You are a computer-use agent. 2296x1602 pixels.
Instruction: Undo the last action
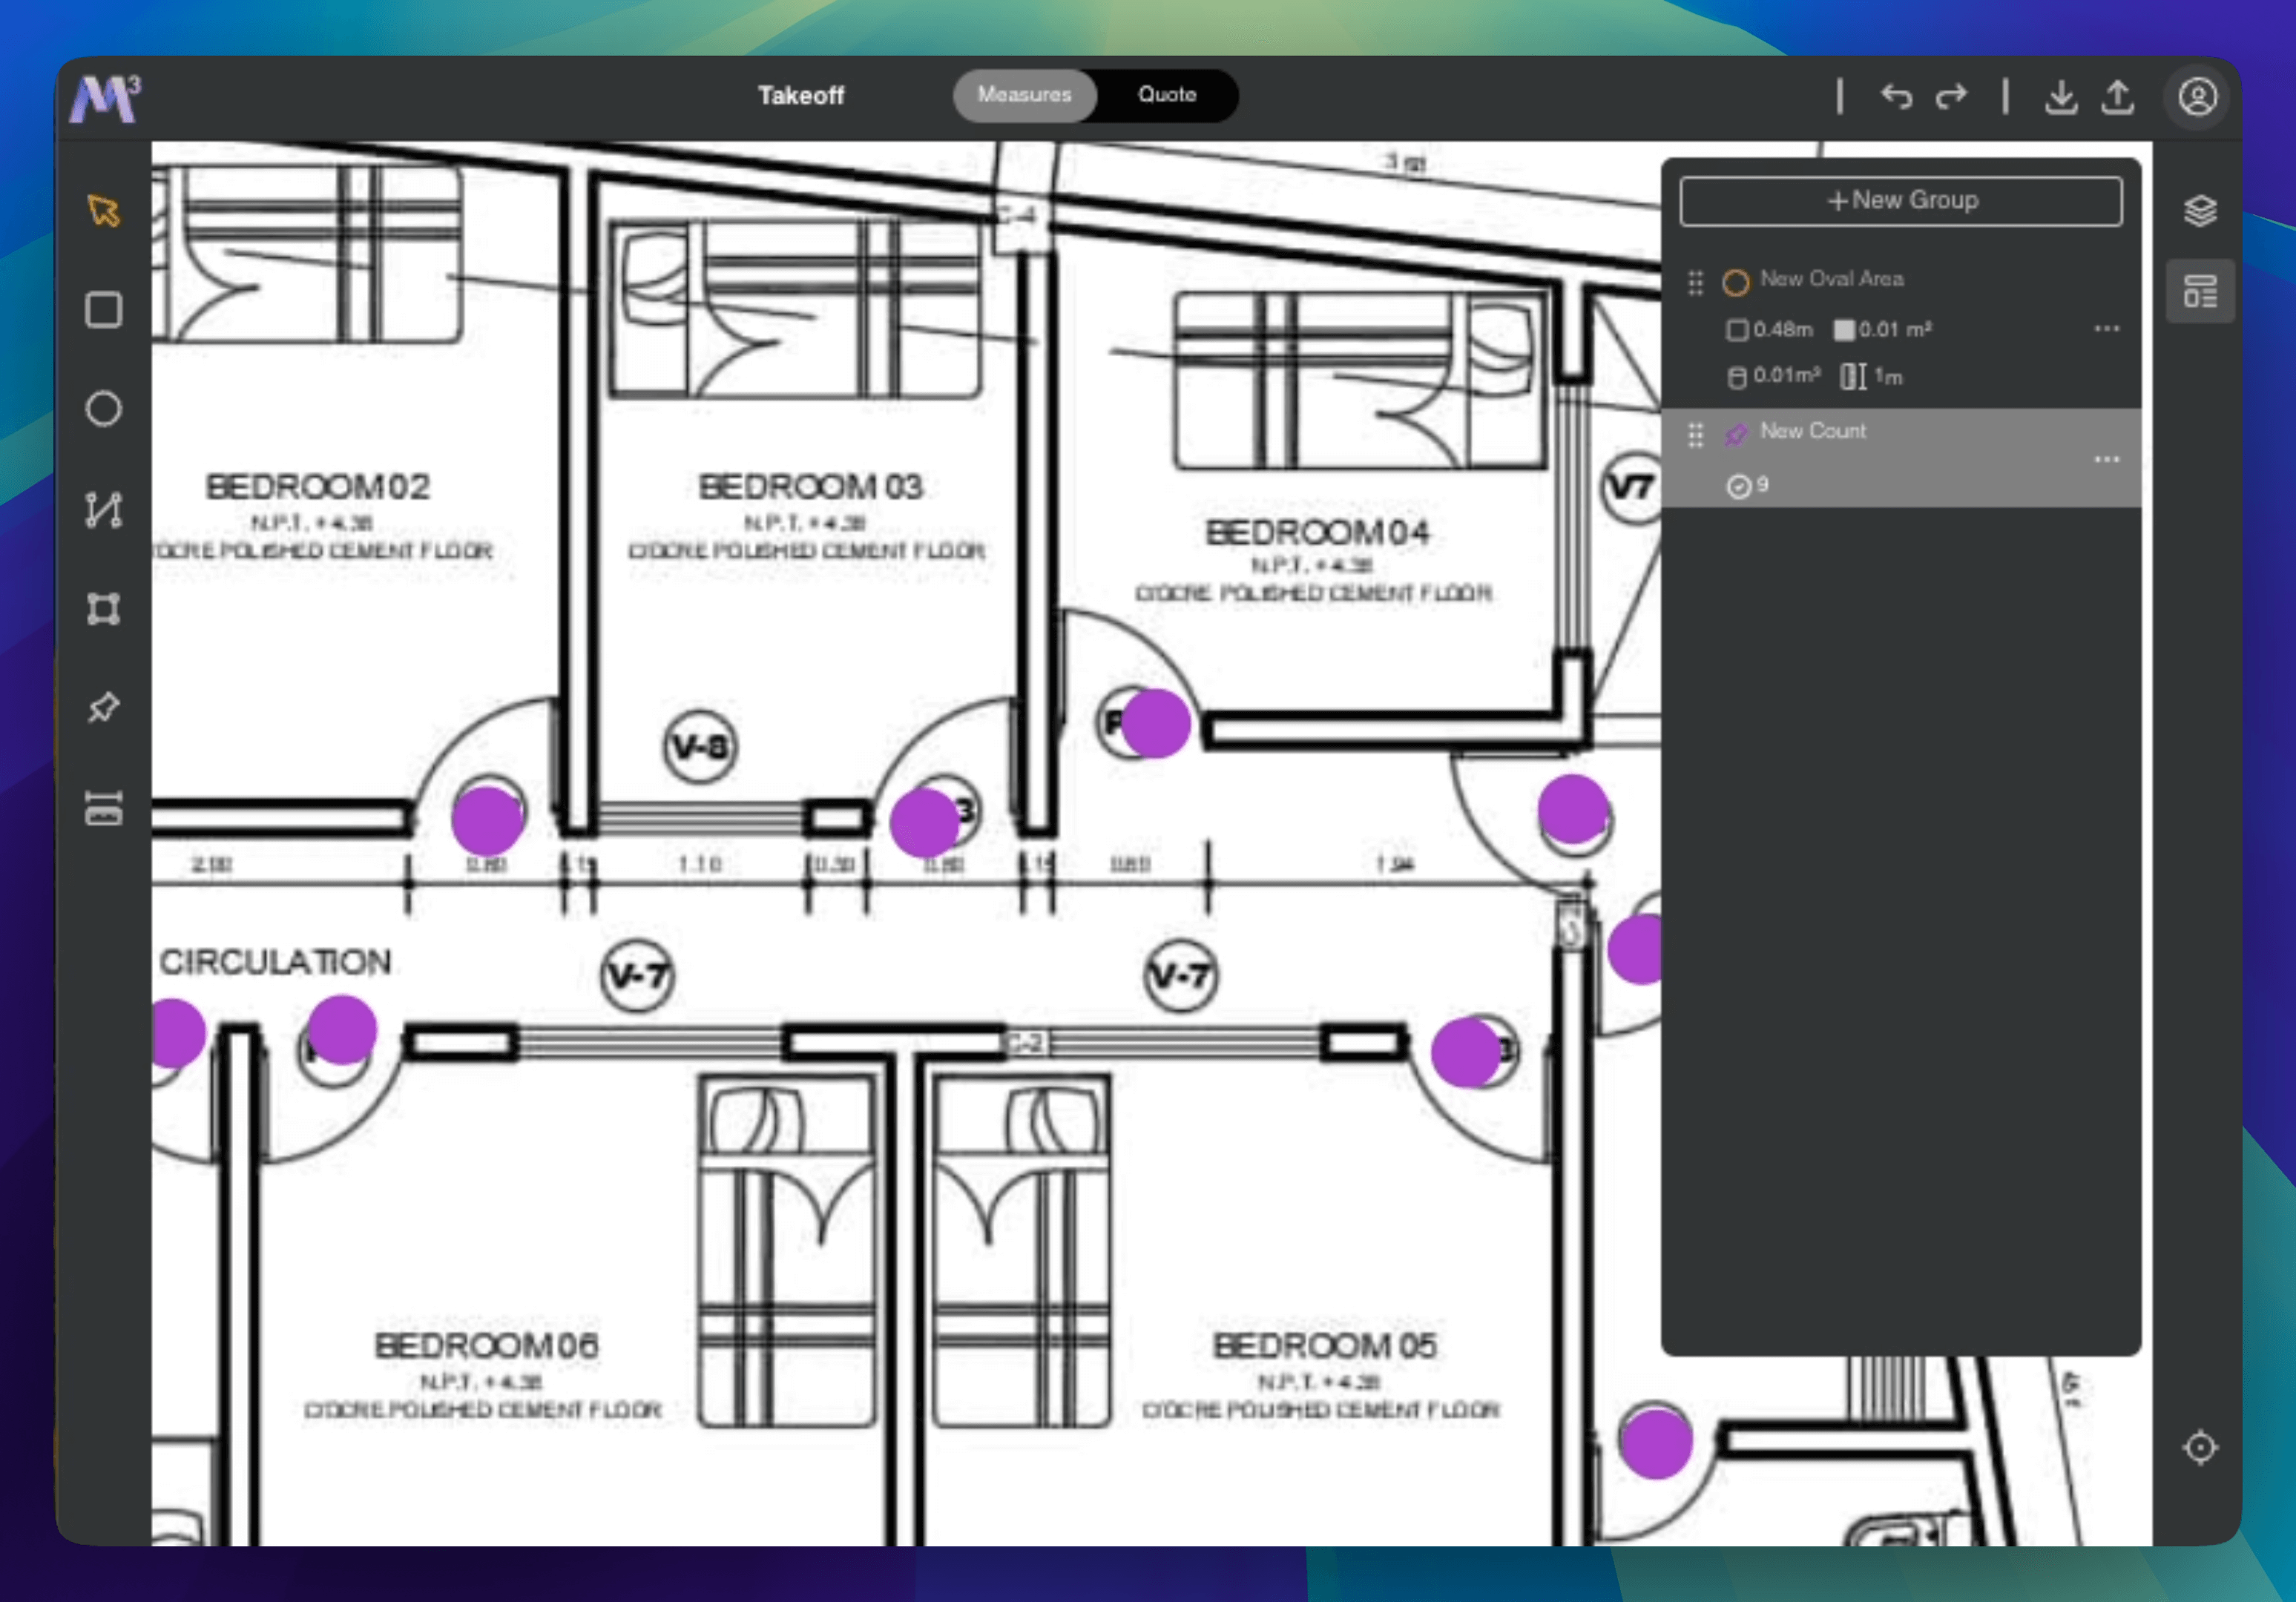1896,97
